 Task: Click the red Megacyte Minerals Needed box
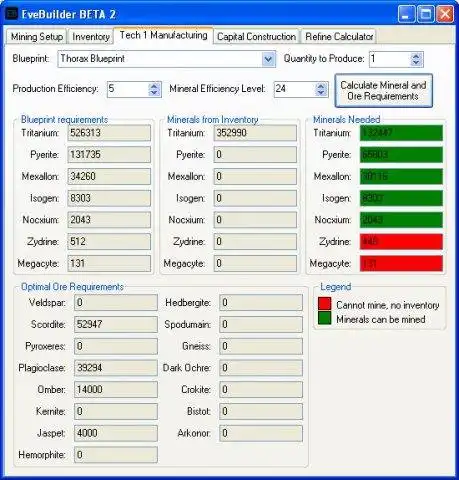(401, 263)
